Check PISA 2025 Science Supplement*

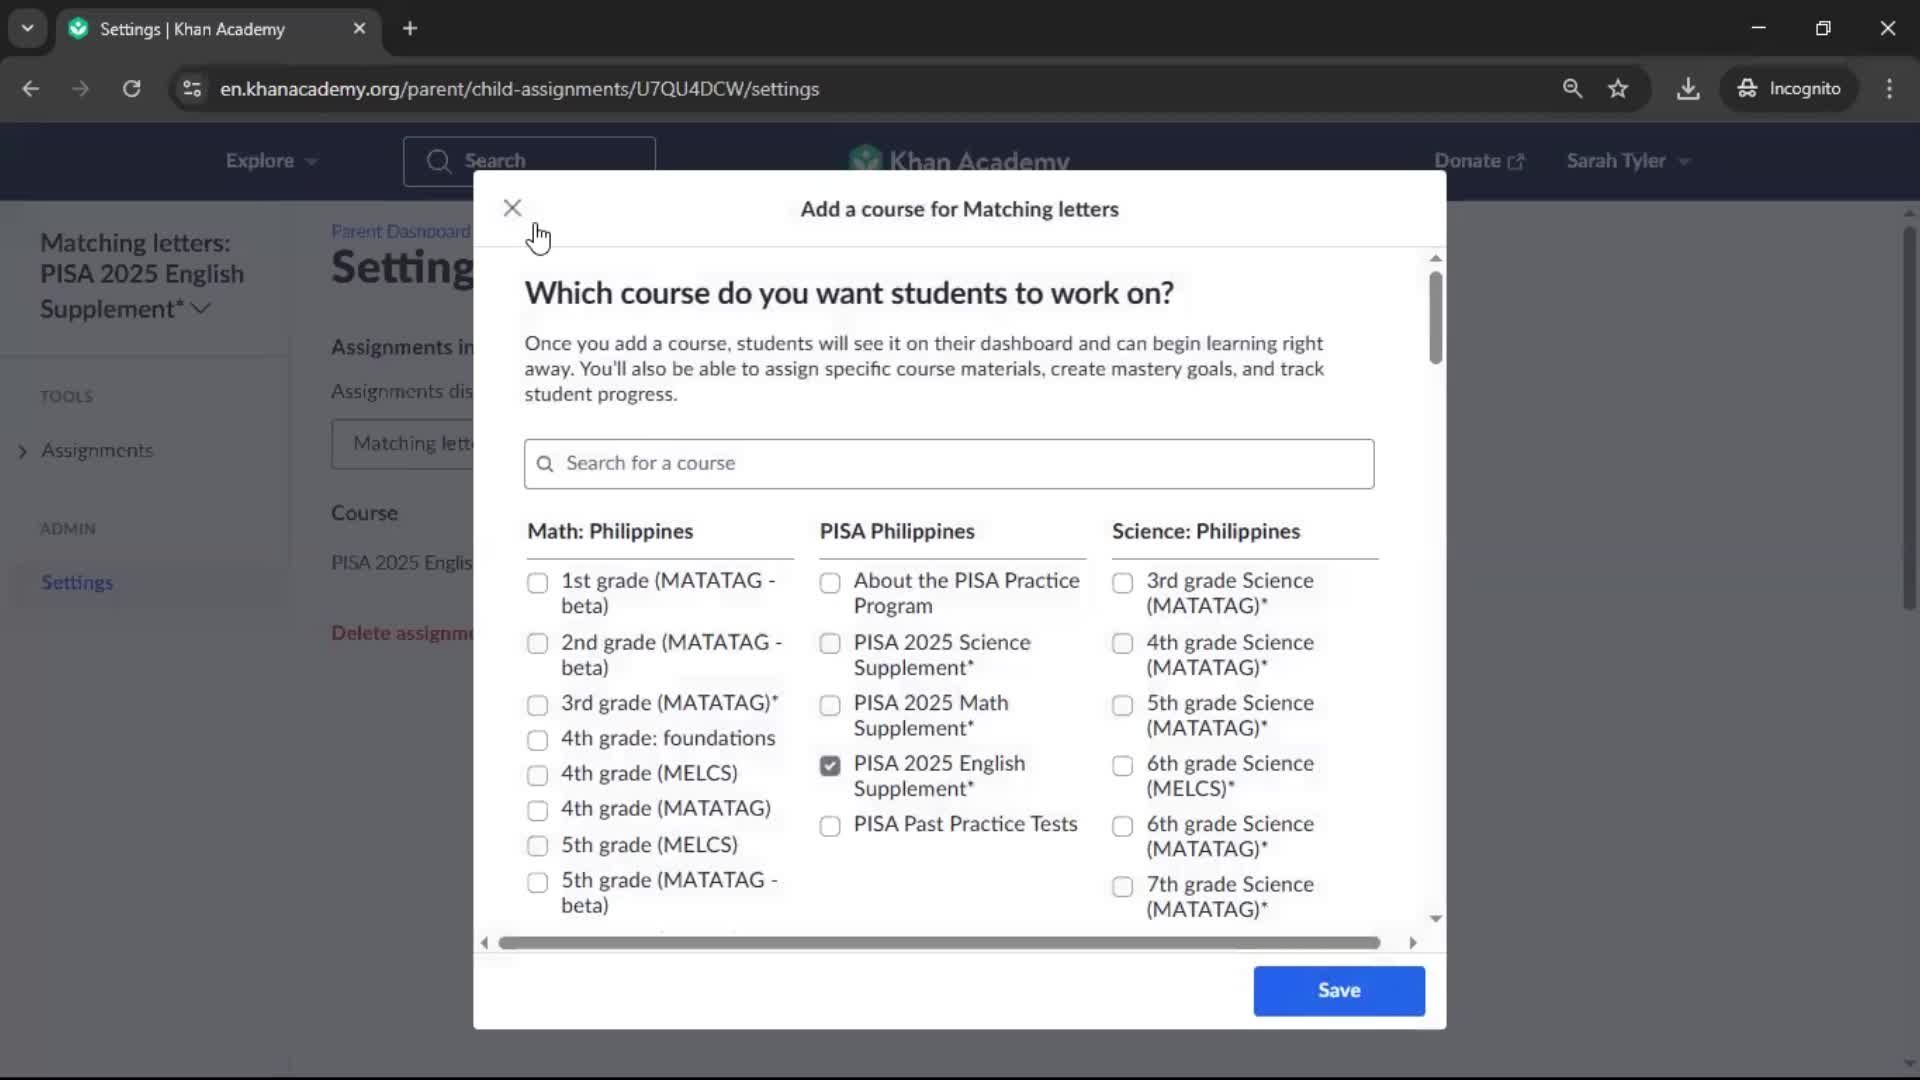point(830,643)
